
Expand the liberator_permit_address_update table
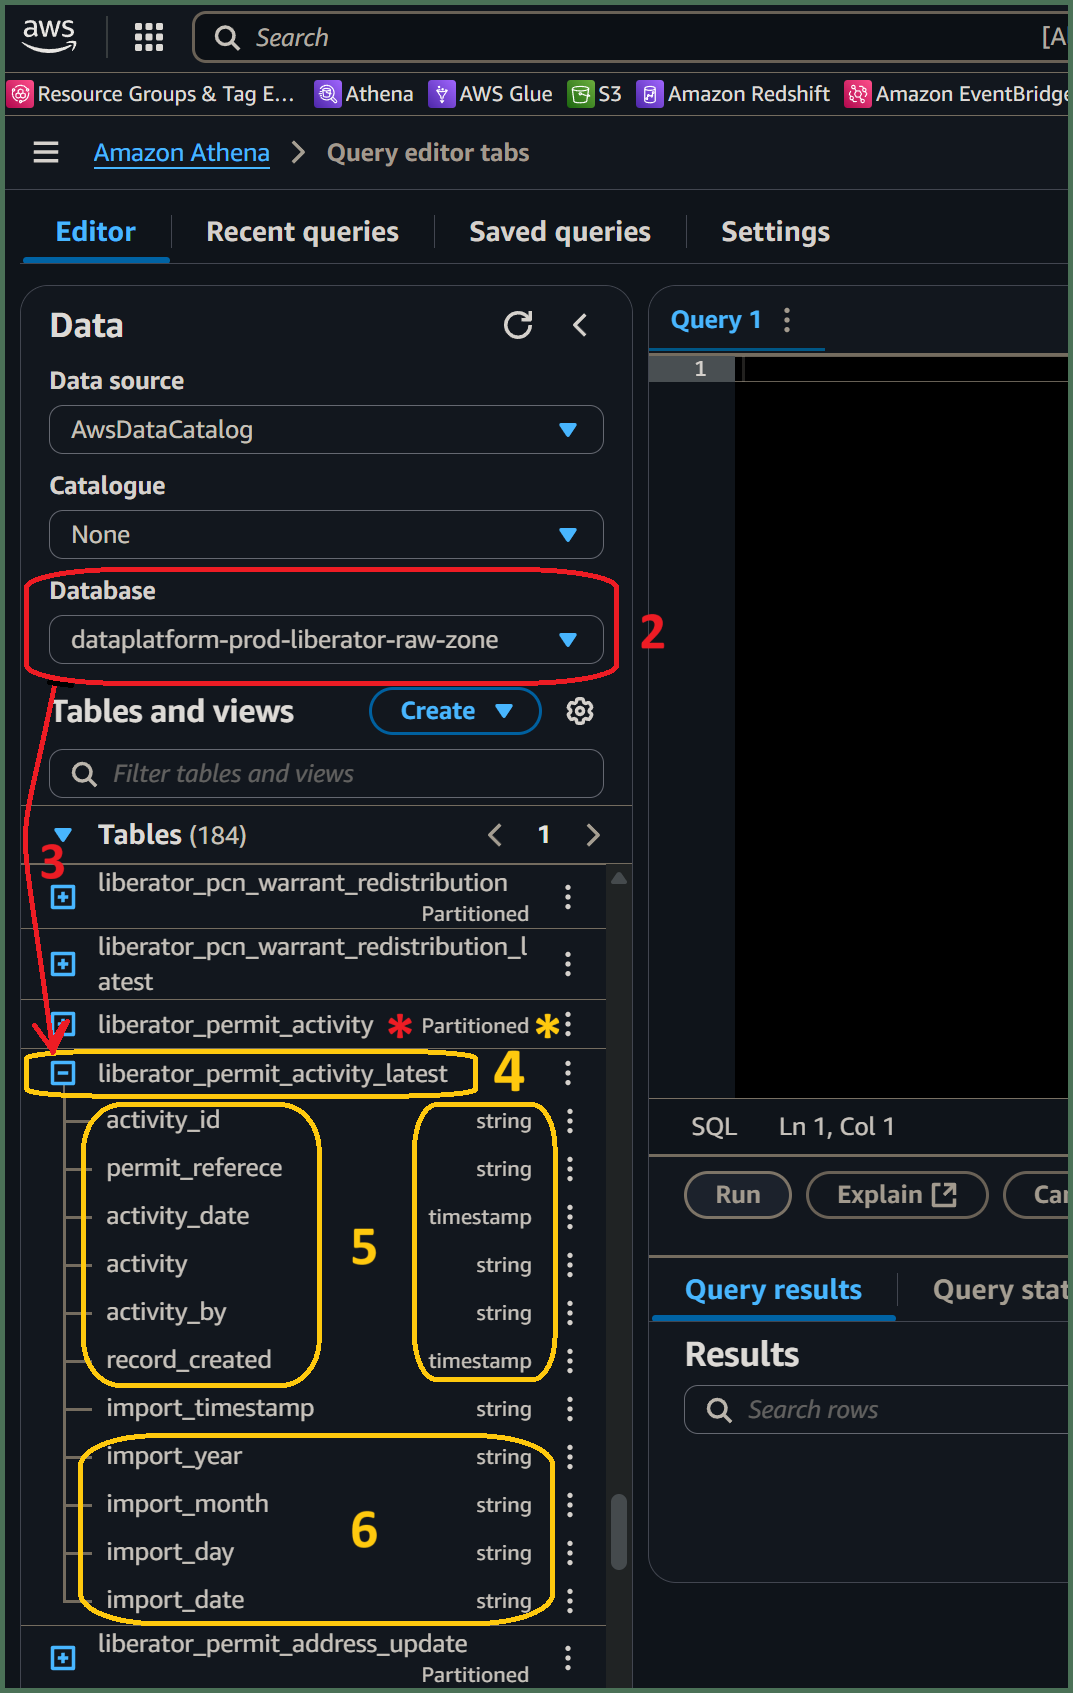pyautogui.click(x=63, y=1658)
